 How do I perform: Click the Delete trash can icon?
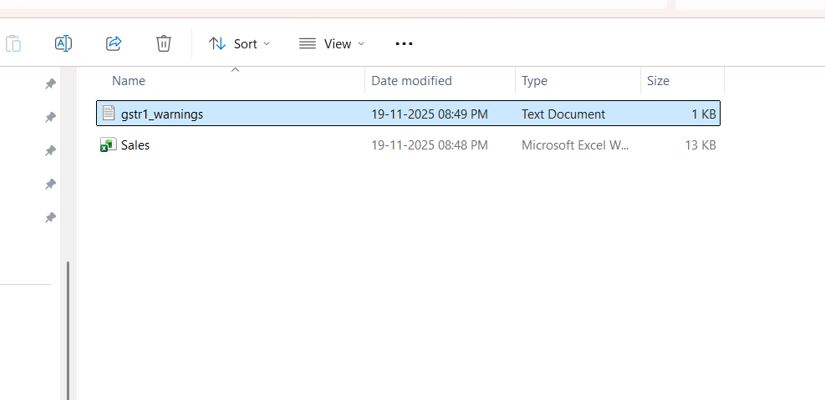coord(164,43)
